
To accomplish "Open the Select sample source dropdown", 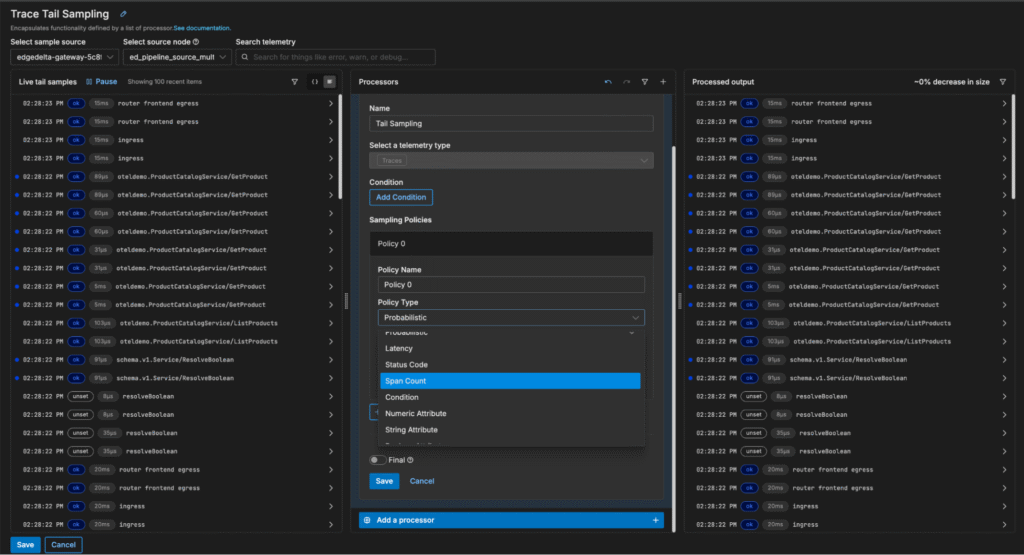I will (64, 58).
